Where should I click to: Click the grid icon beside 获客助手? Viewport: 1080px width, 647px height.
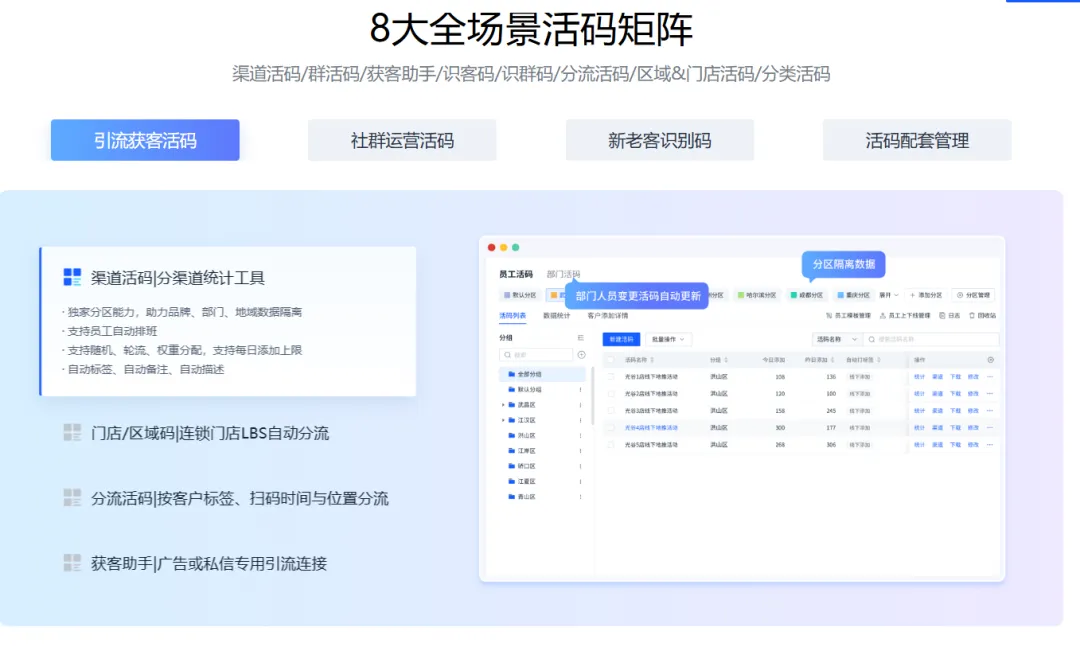click(72, 562)
